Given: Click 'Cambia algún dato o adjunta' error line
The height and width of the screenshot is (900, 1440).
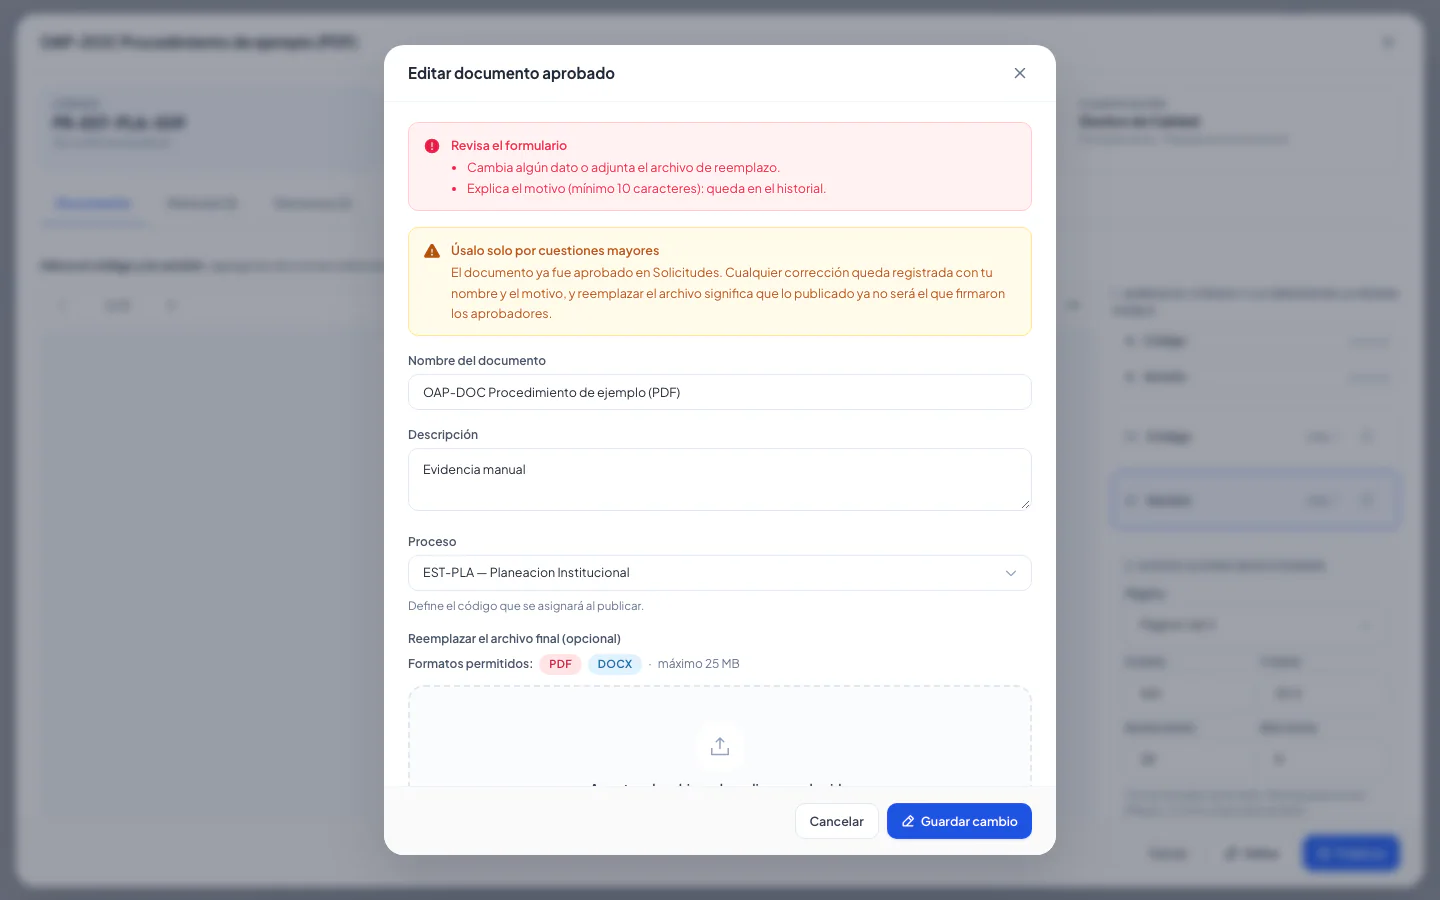Looking at the screenshot, I should [623, 168].
